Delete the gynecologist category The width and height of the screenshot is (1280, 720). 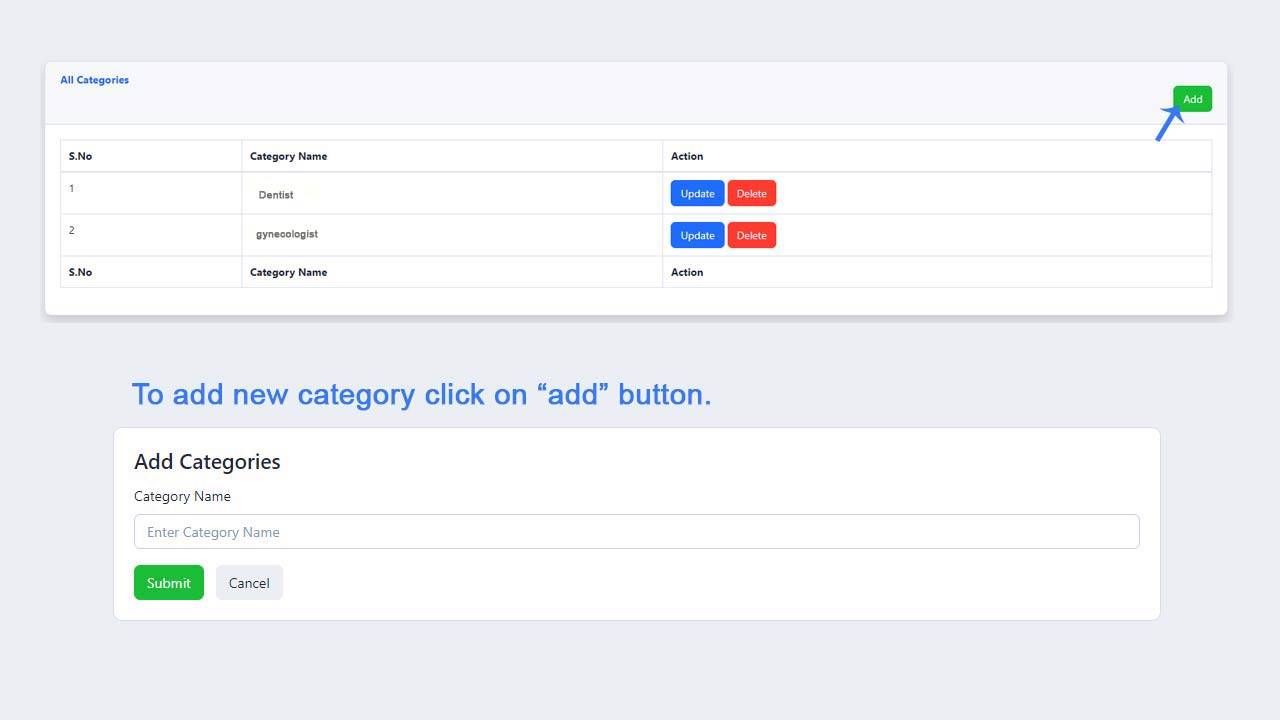(751, 236)
